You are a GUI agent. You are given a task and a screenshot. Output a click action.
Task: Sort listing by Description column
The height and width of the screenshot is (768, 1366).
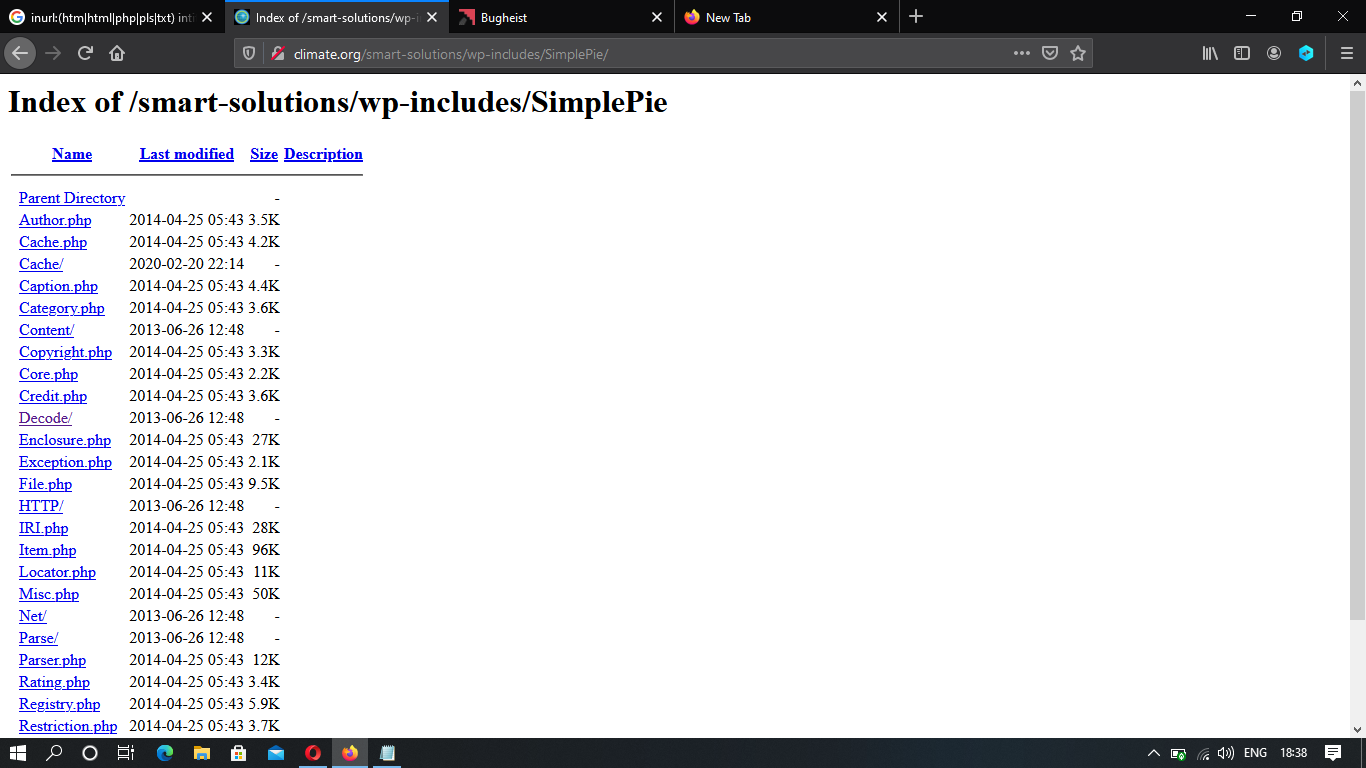coord(323,154)
